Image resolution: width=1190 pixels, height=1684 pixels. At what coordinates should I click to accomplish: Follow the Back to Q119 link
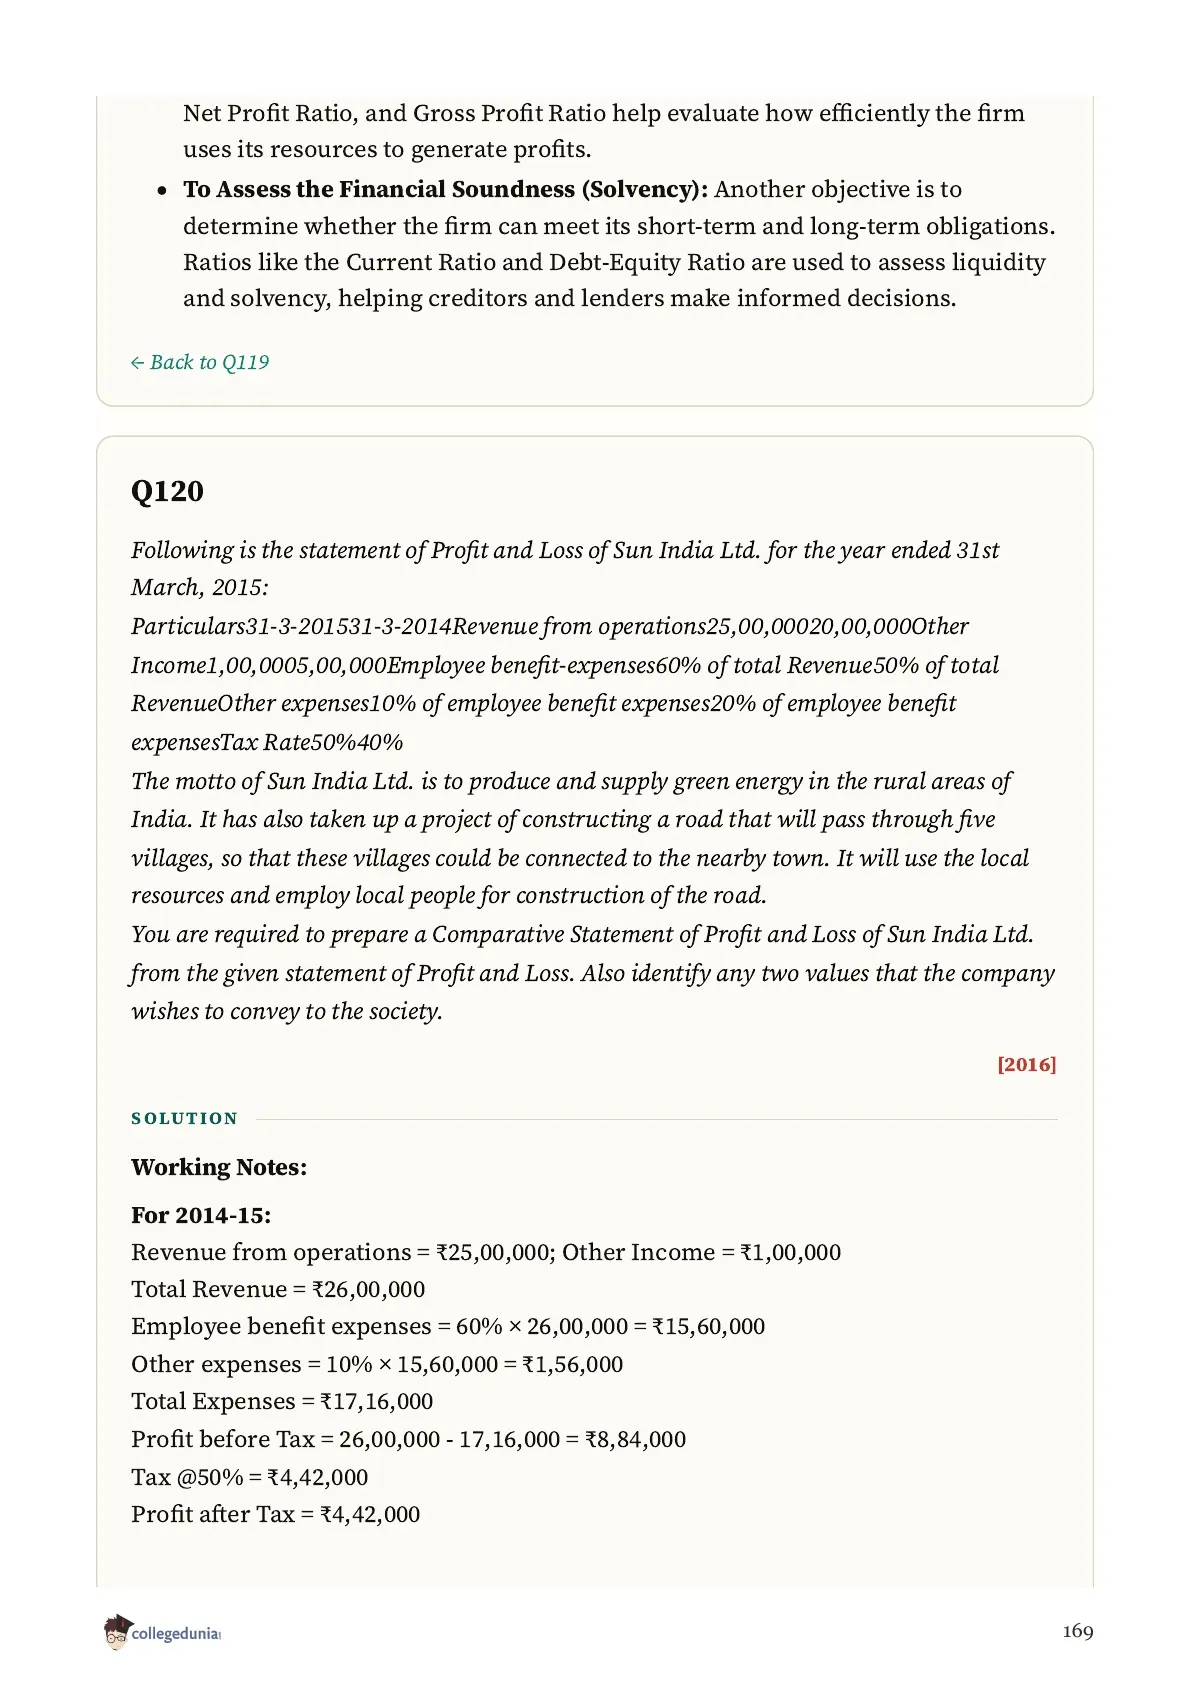coord(200,362)
